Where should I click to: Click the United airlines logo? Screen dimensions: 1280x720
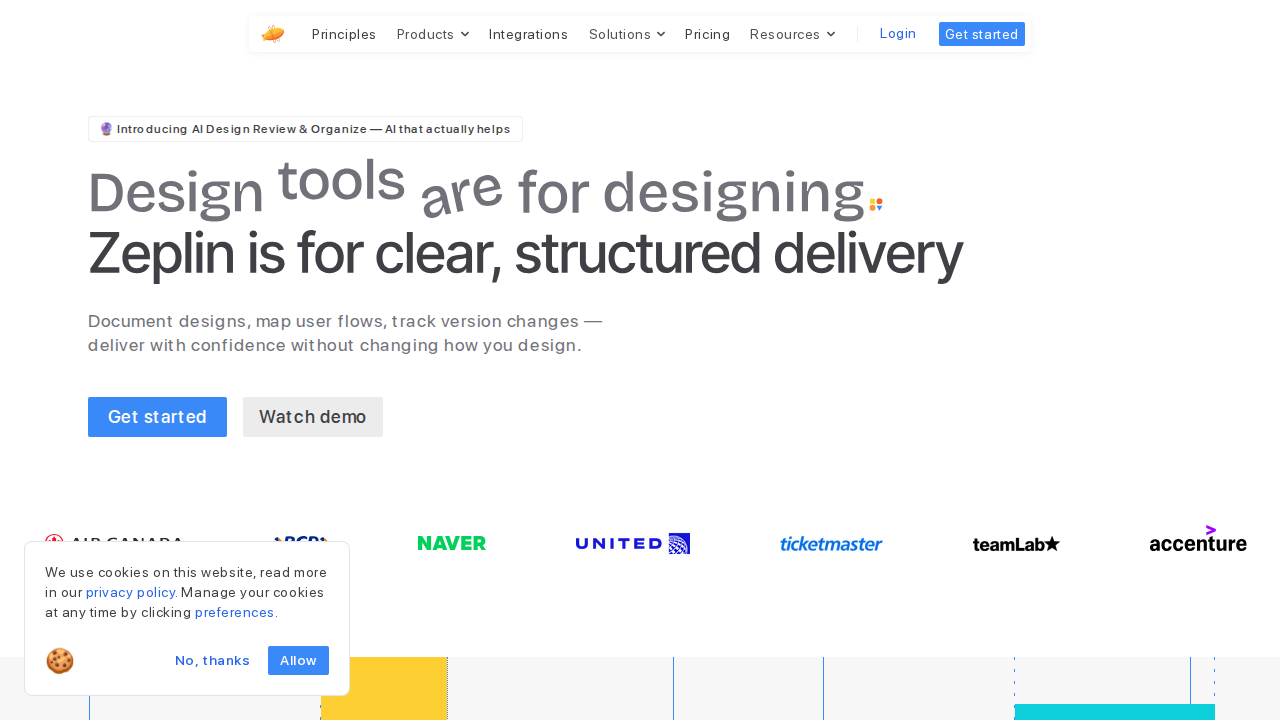632,543
